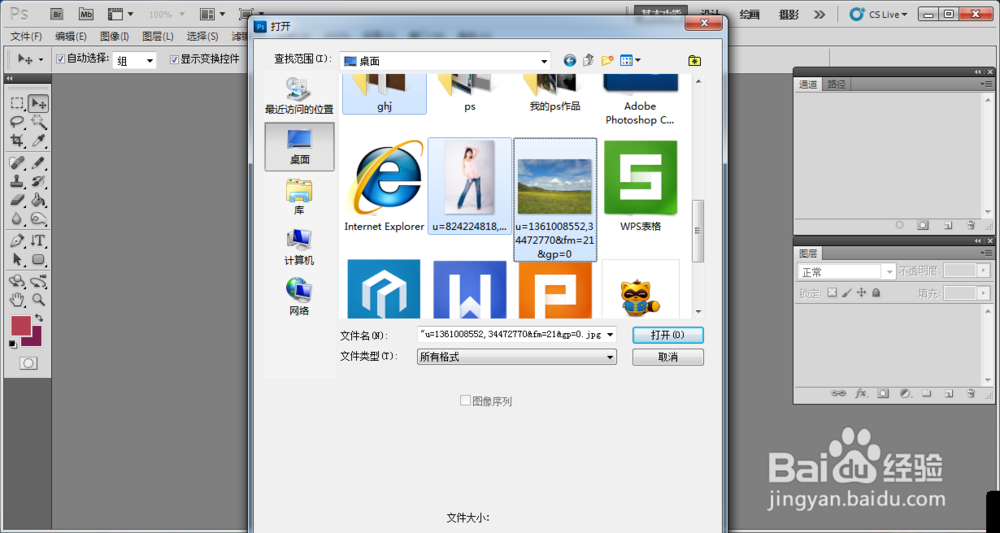Create a new folder in Open dialog
This screenshot has width=1000, height=533.
click(x=607, y=61)
